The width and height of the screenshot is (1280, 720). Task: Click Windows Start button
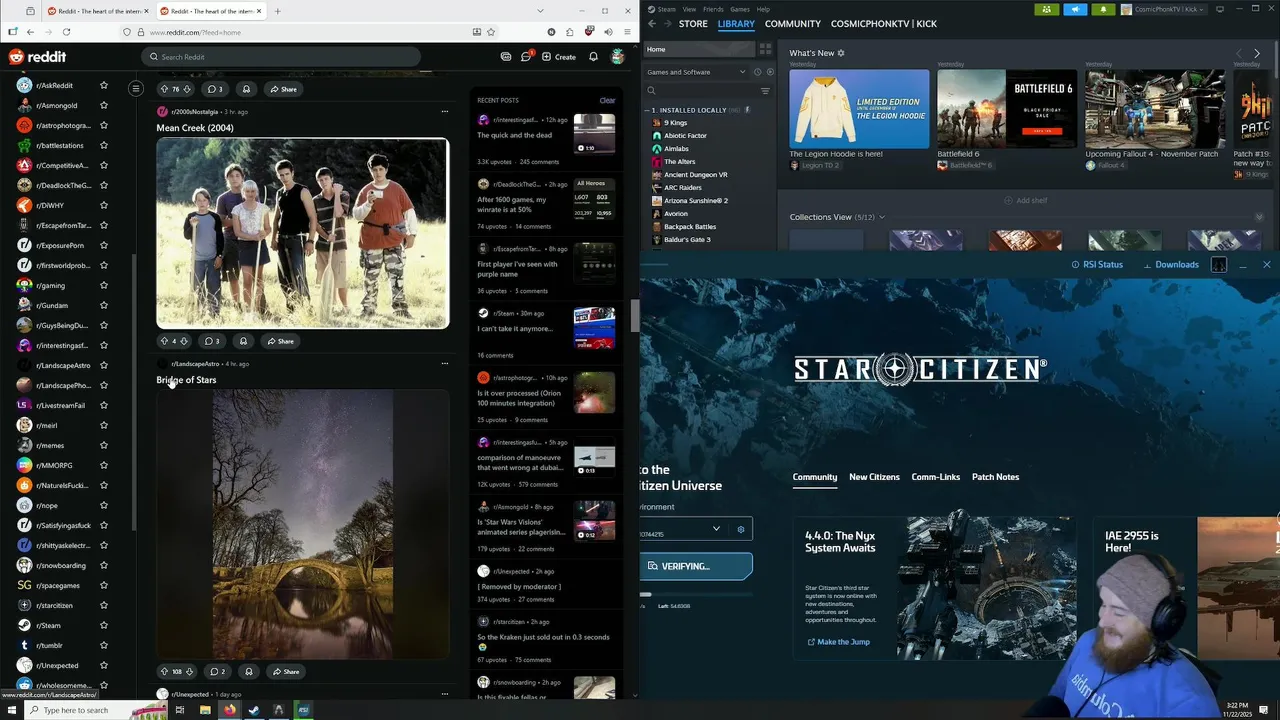coord(12,710)
